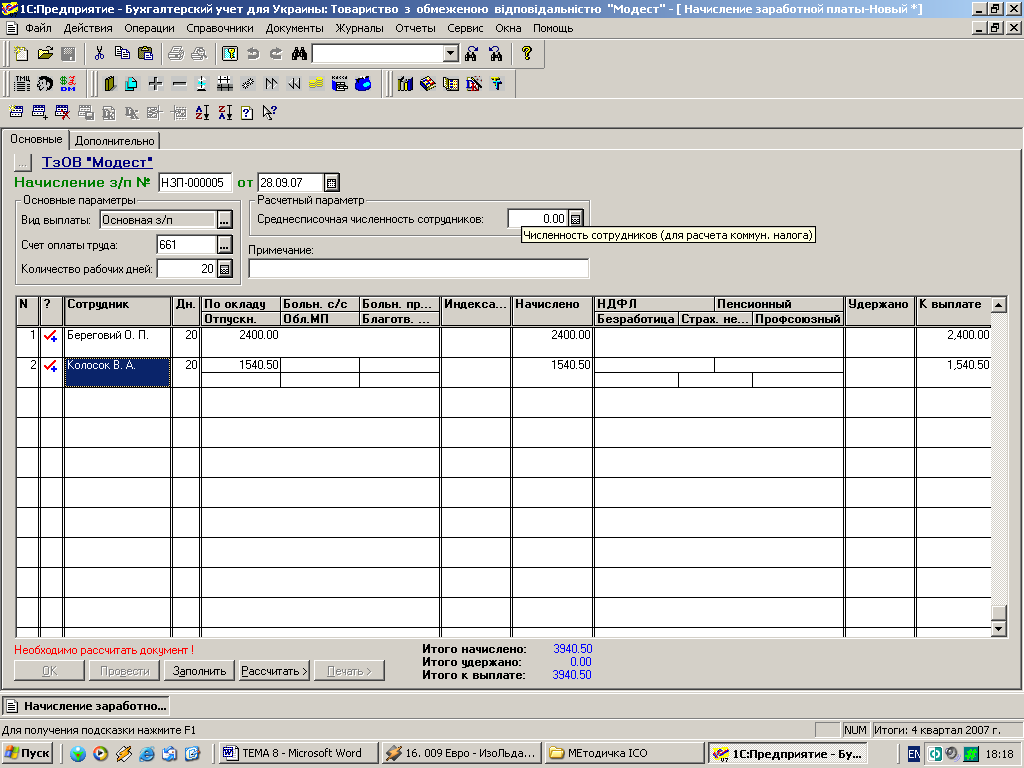Click the New document toolbar icon
Viewport: 1024px width, 768px height.
pos(22,54)
